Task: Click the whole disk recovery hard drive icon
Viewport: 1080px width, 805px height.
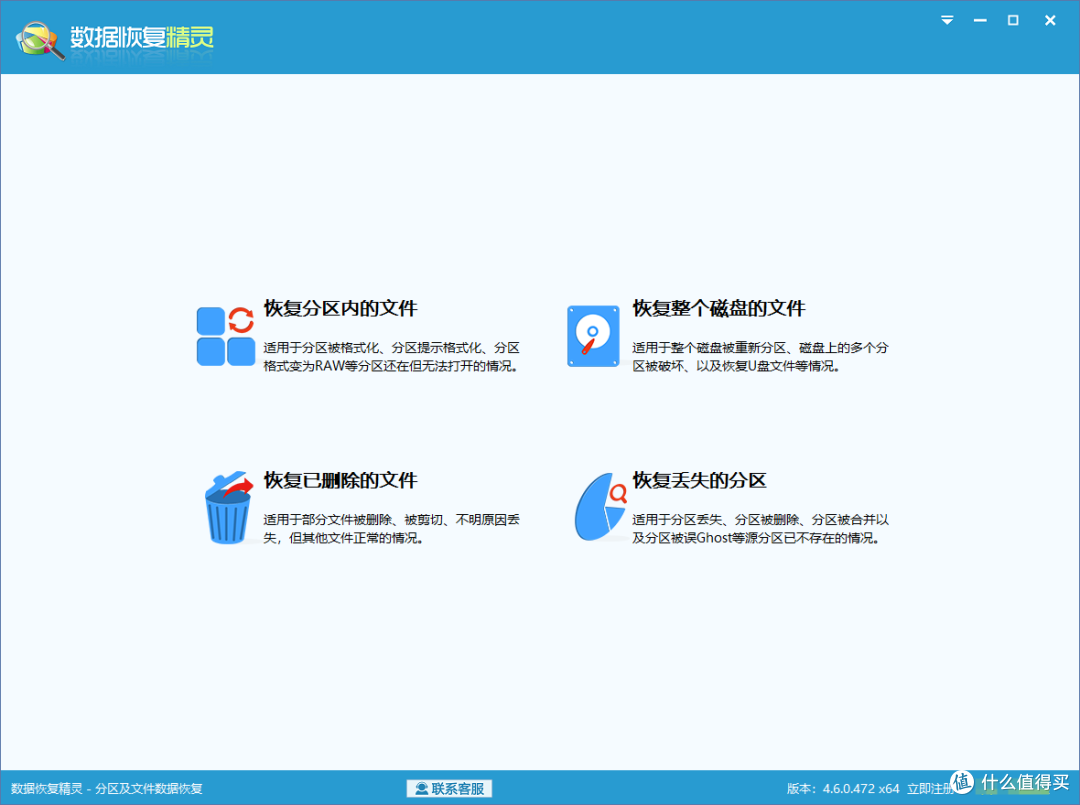Action: [x=593, y=336]
